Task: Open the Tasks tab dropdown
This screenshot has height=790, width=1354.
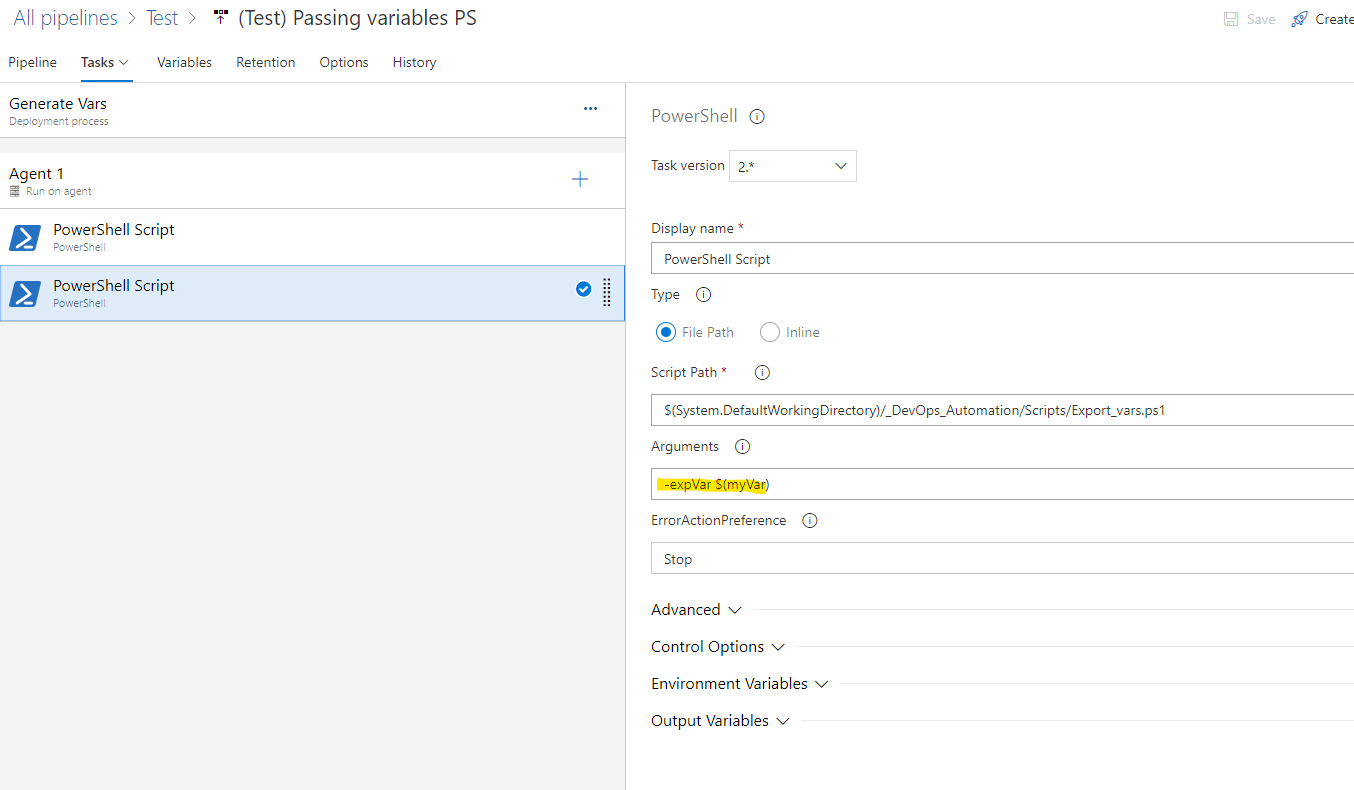Action: pyautogui.click(x=105, y=62)
